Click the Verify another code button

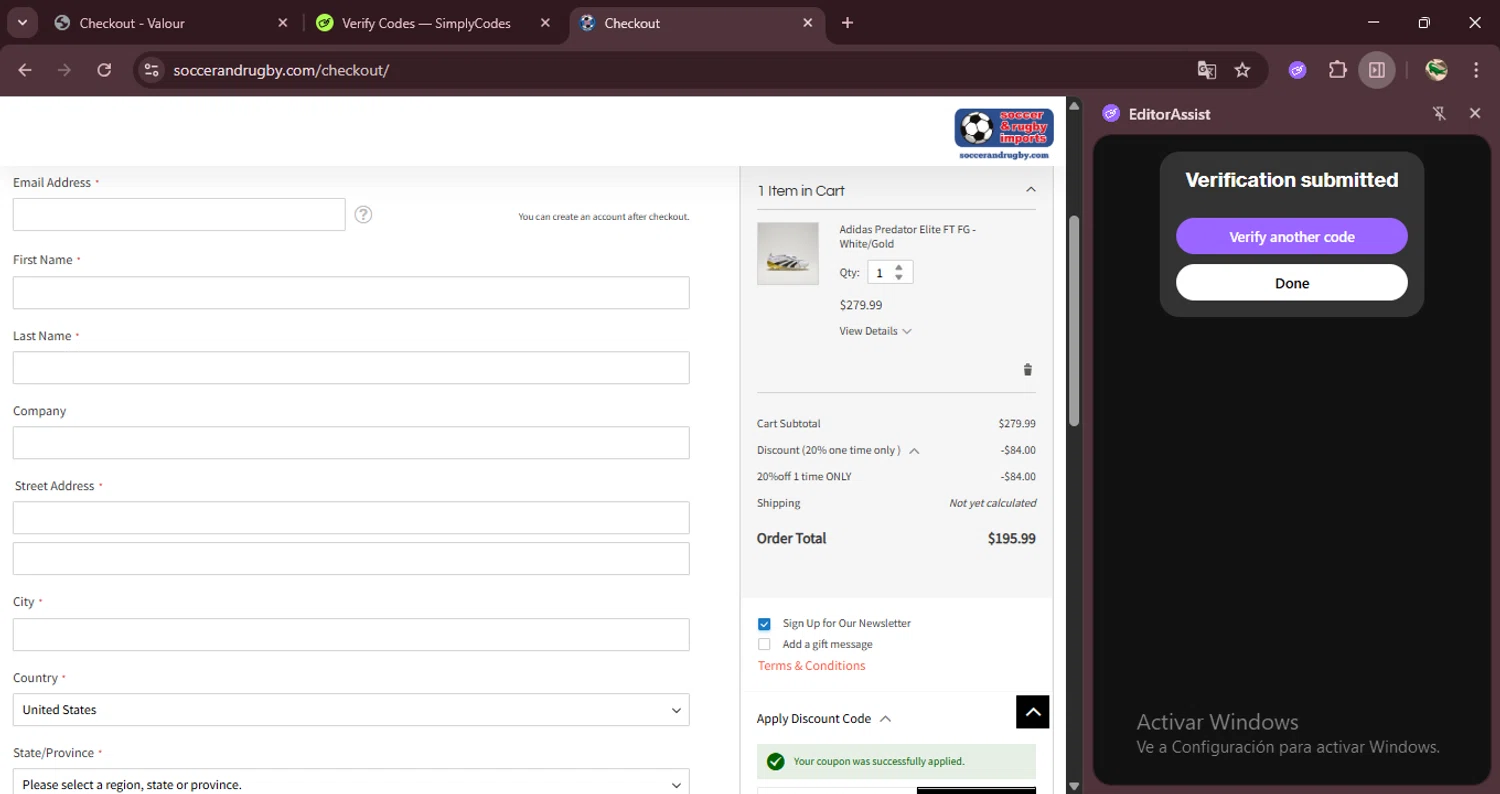click(1291, 237)
